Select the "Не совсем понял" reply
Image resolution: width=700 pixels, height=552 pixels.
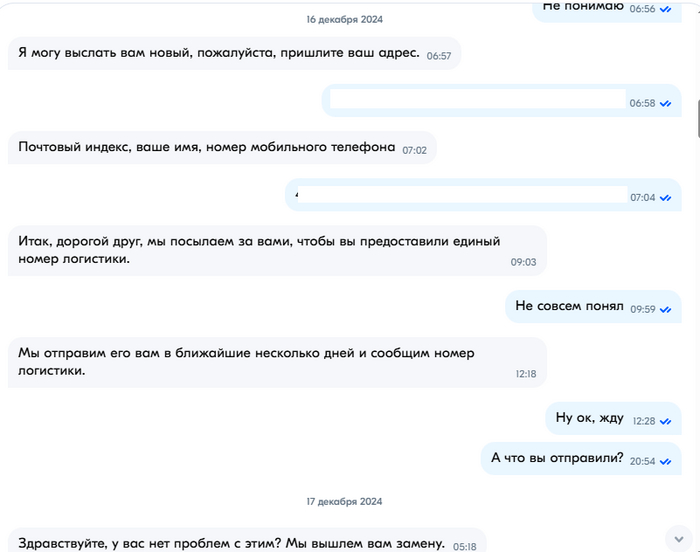click(x=569, y=306)
